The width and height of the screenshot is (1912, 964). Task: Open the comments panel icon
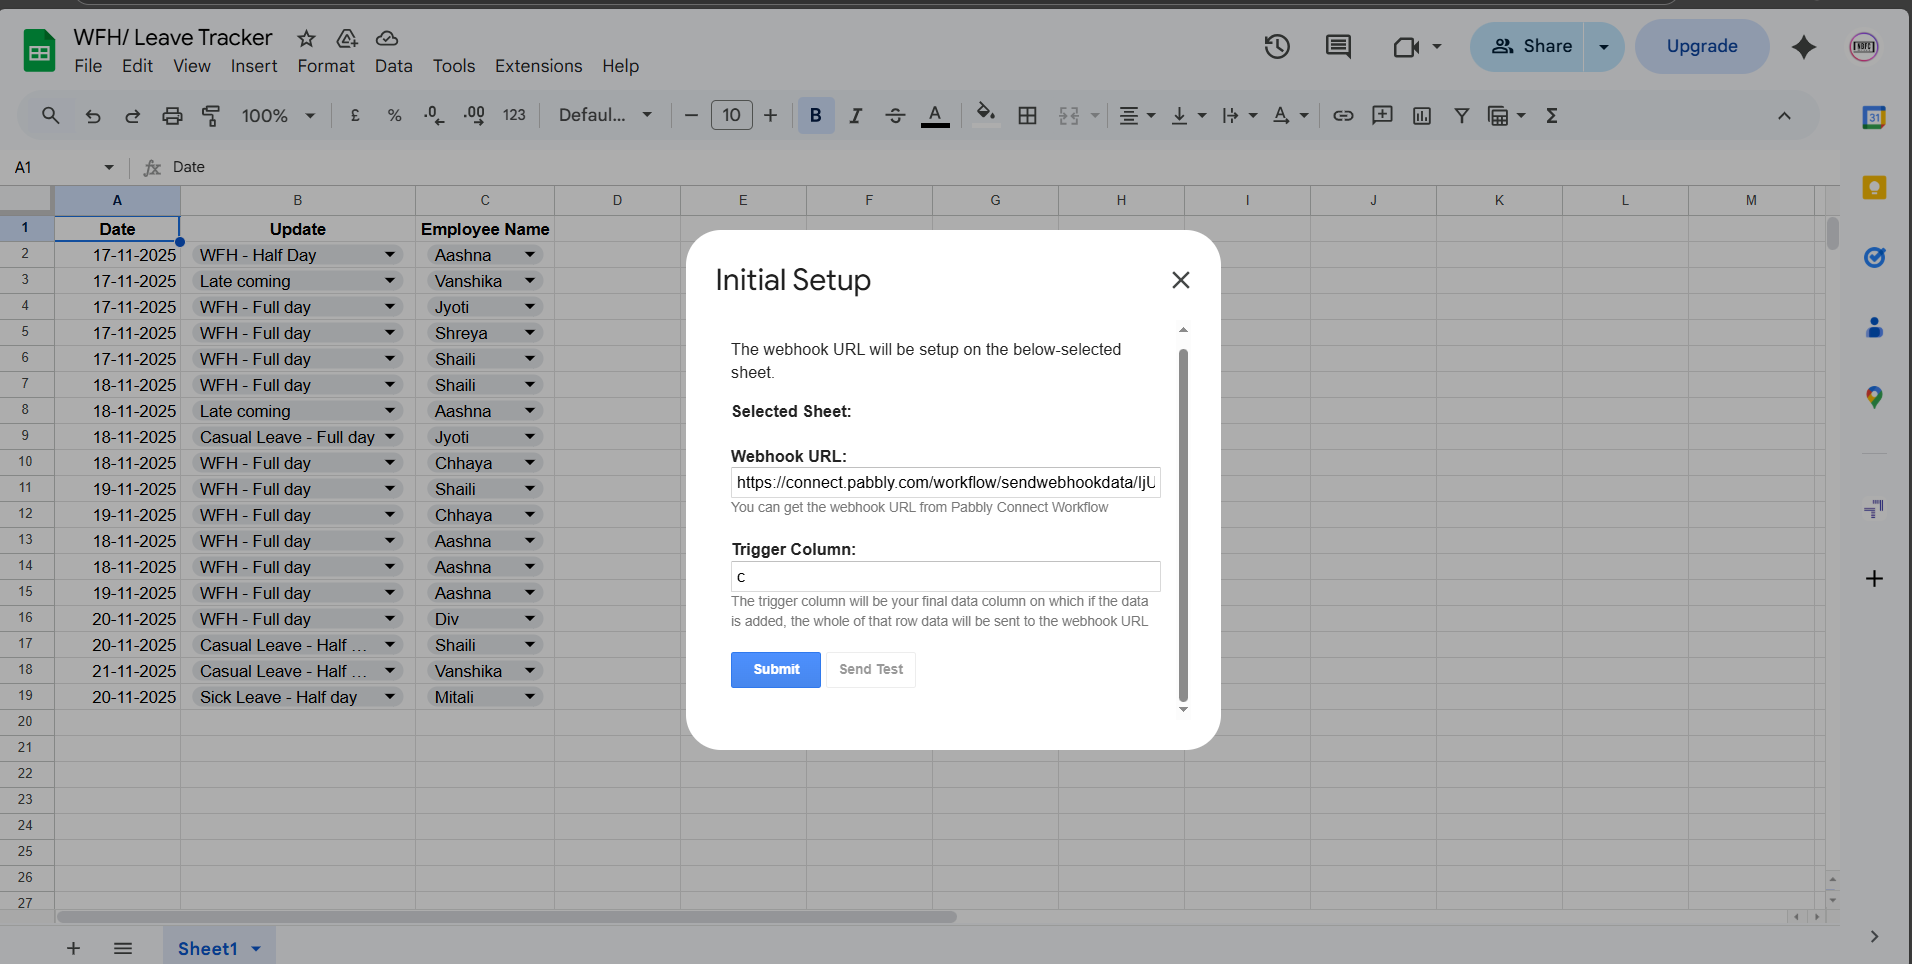(x=1338, y=46)
